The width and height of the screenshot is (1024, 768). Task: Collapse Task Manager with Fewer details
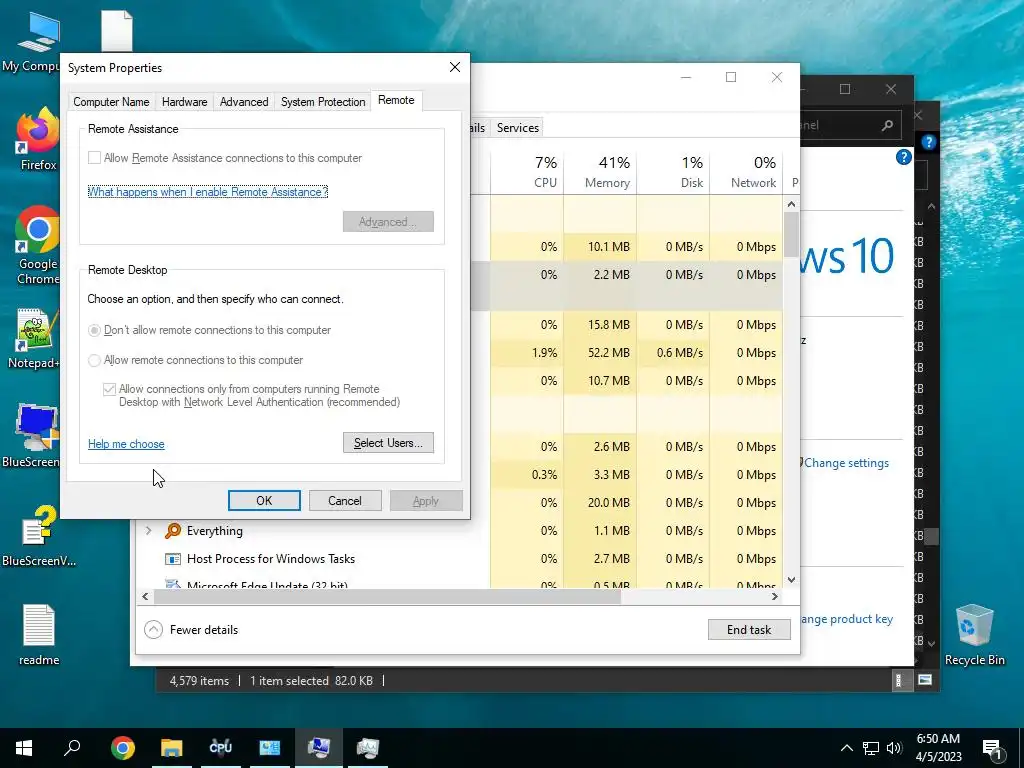(191, 630)
